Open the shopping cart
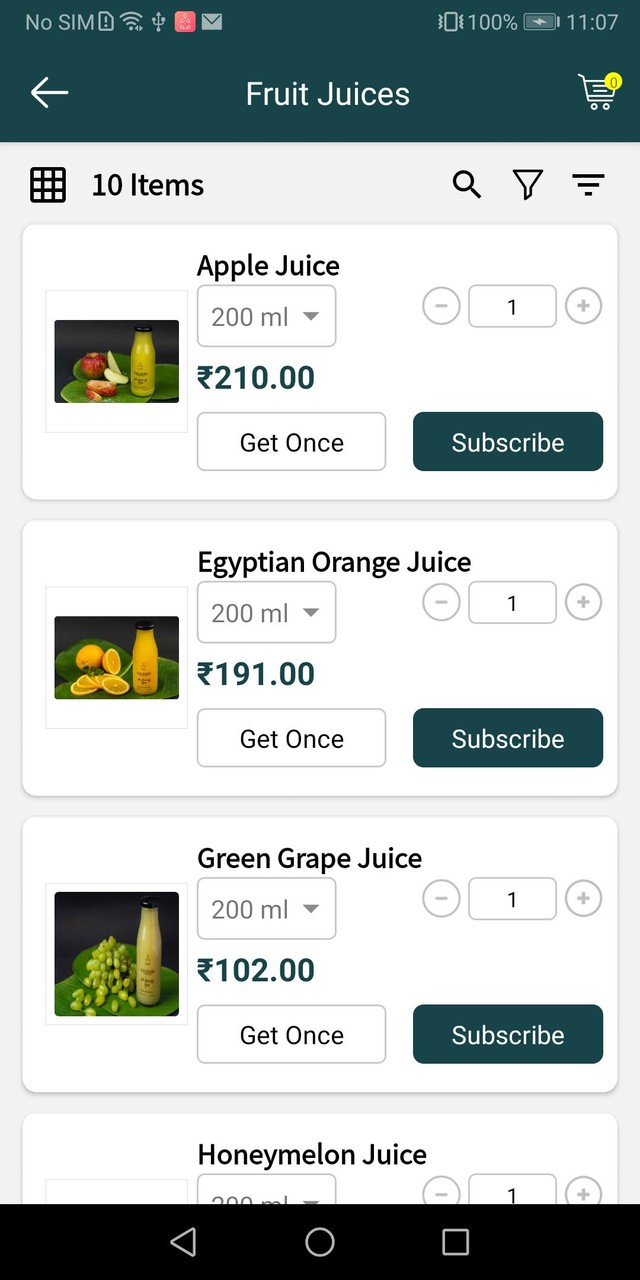The image size is (640, 1280). [597, 93]
